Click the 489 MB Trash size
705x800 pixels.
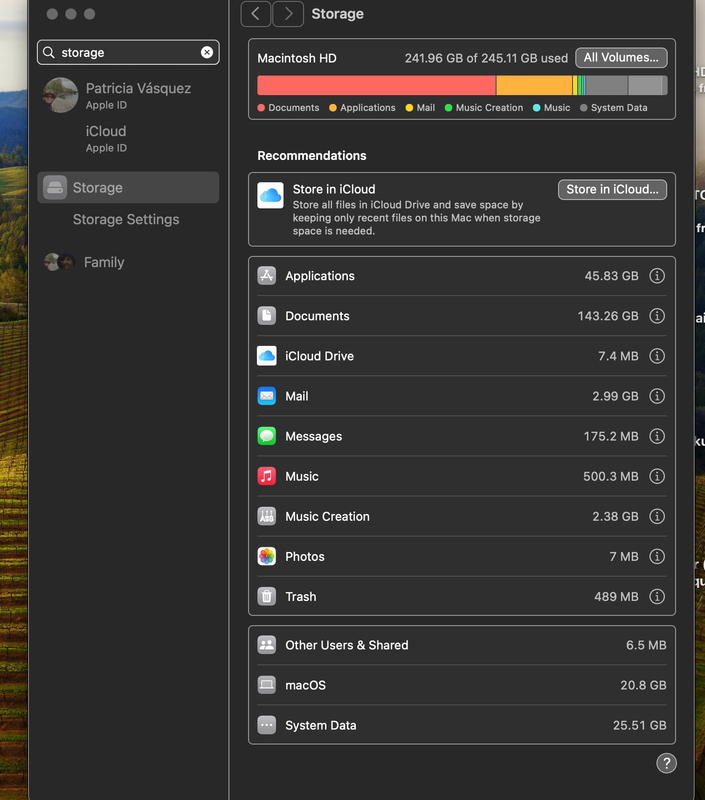tap(616, 596)
